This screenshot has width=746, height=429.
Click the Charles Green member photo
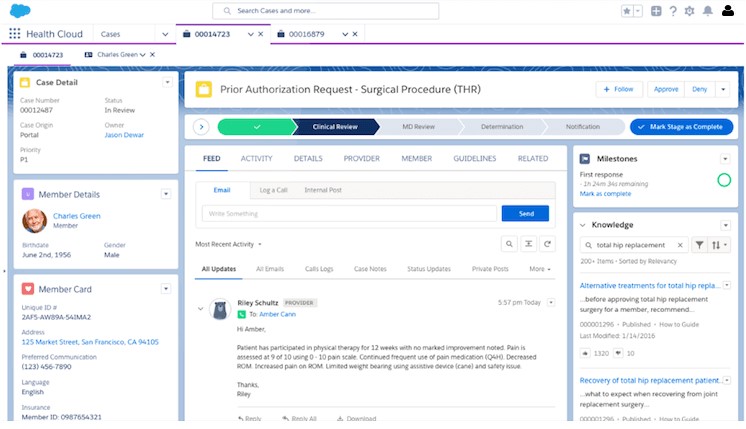pyautogui.click(x=34, y=220)
